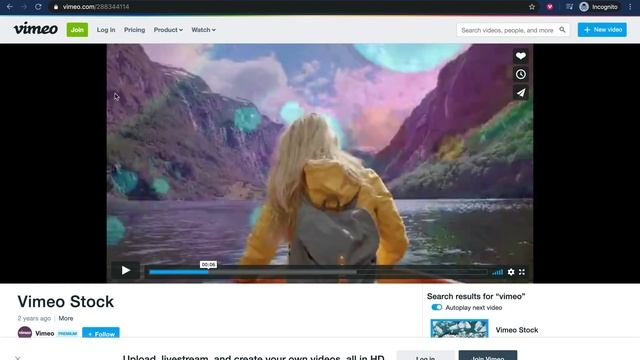Viewport: 640px width, 360px height.
Task: Expand the Watch dropdown menu
Action: (204, 30)
